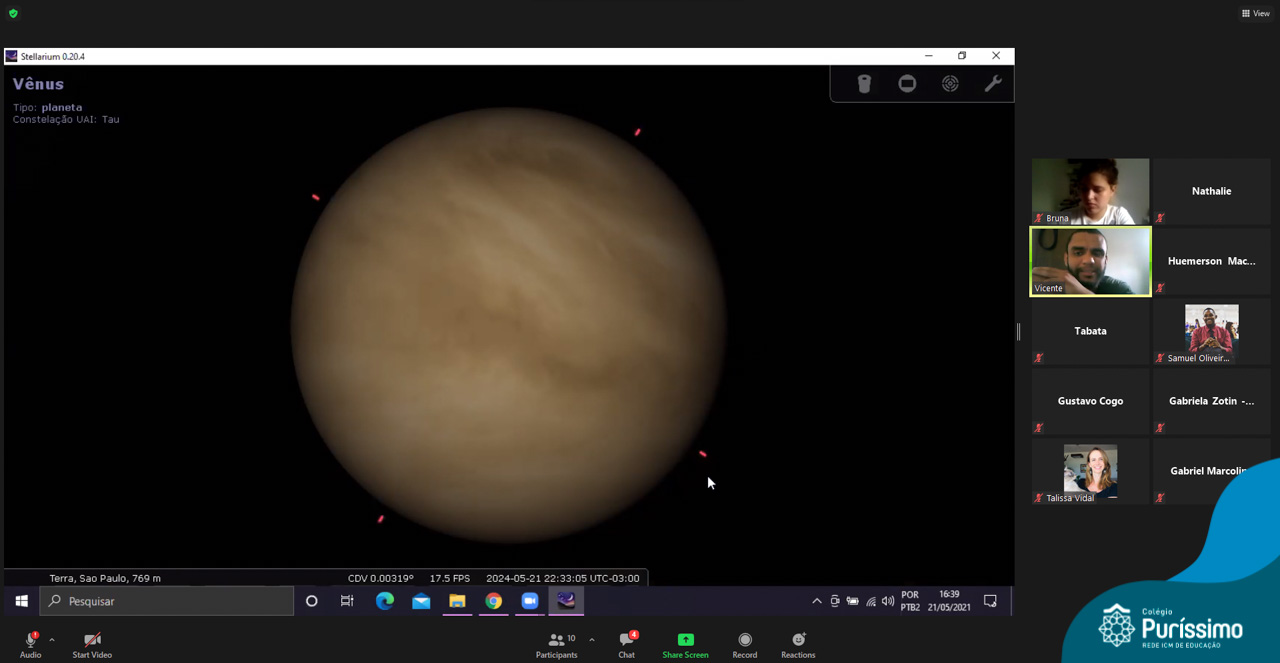Open the Zoom Chat panel
Screen dimensions: 1280x663
[x=626, y=644]
